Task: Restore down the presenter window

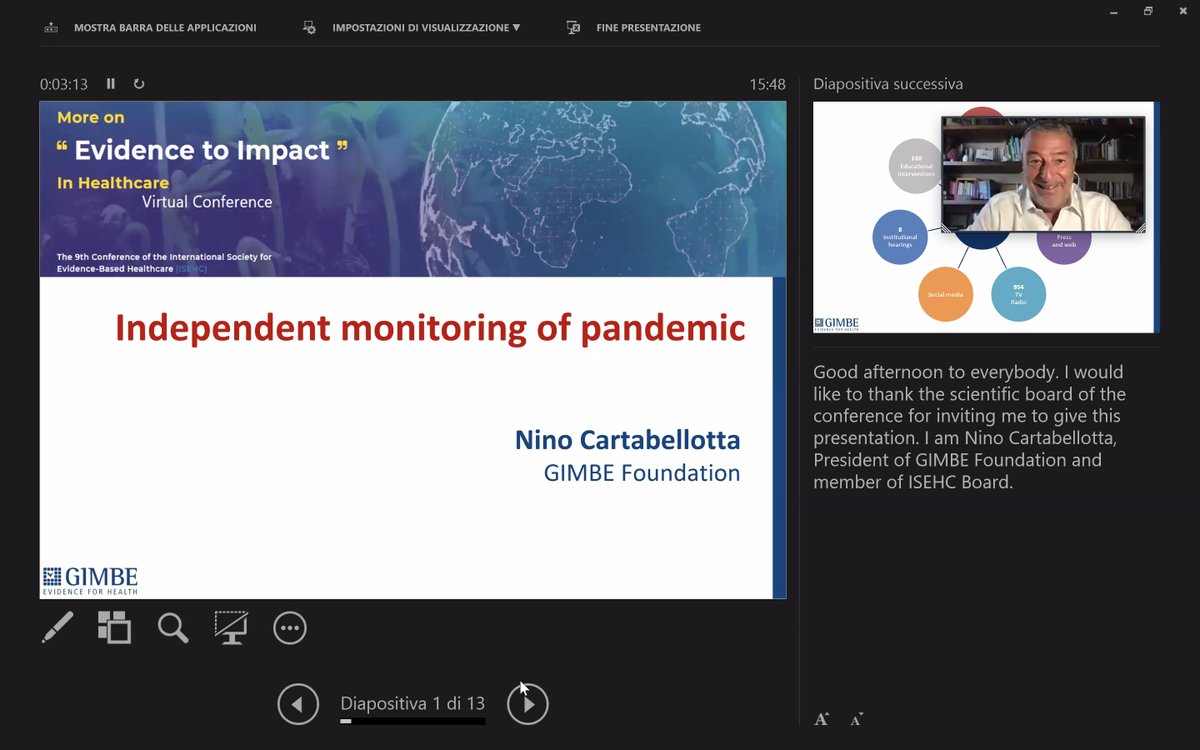Action: click(1148, 11)
